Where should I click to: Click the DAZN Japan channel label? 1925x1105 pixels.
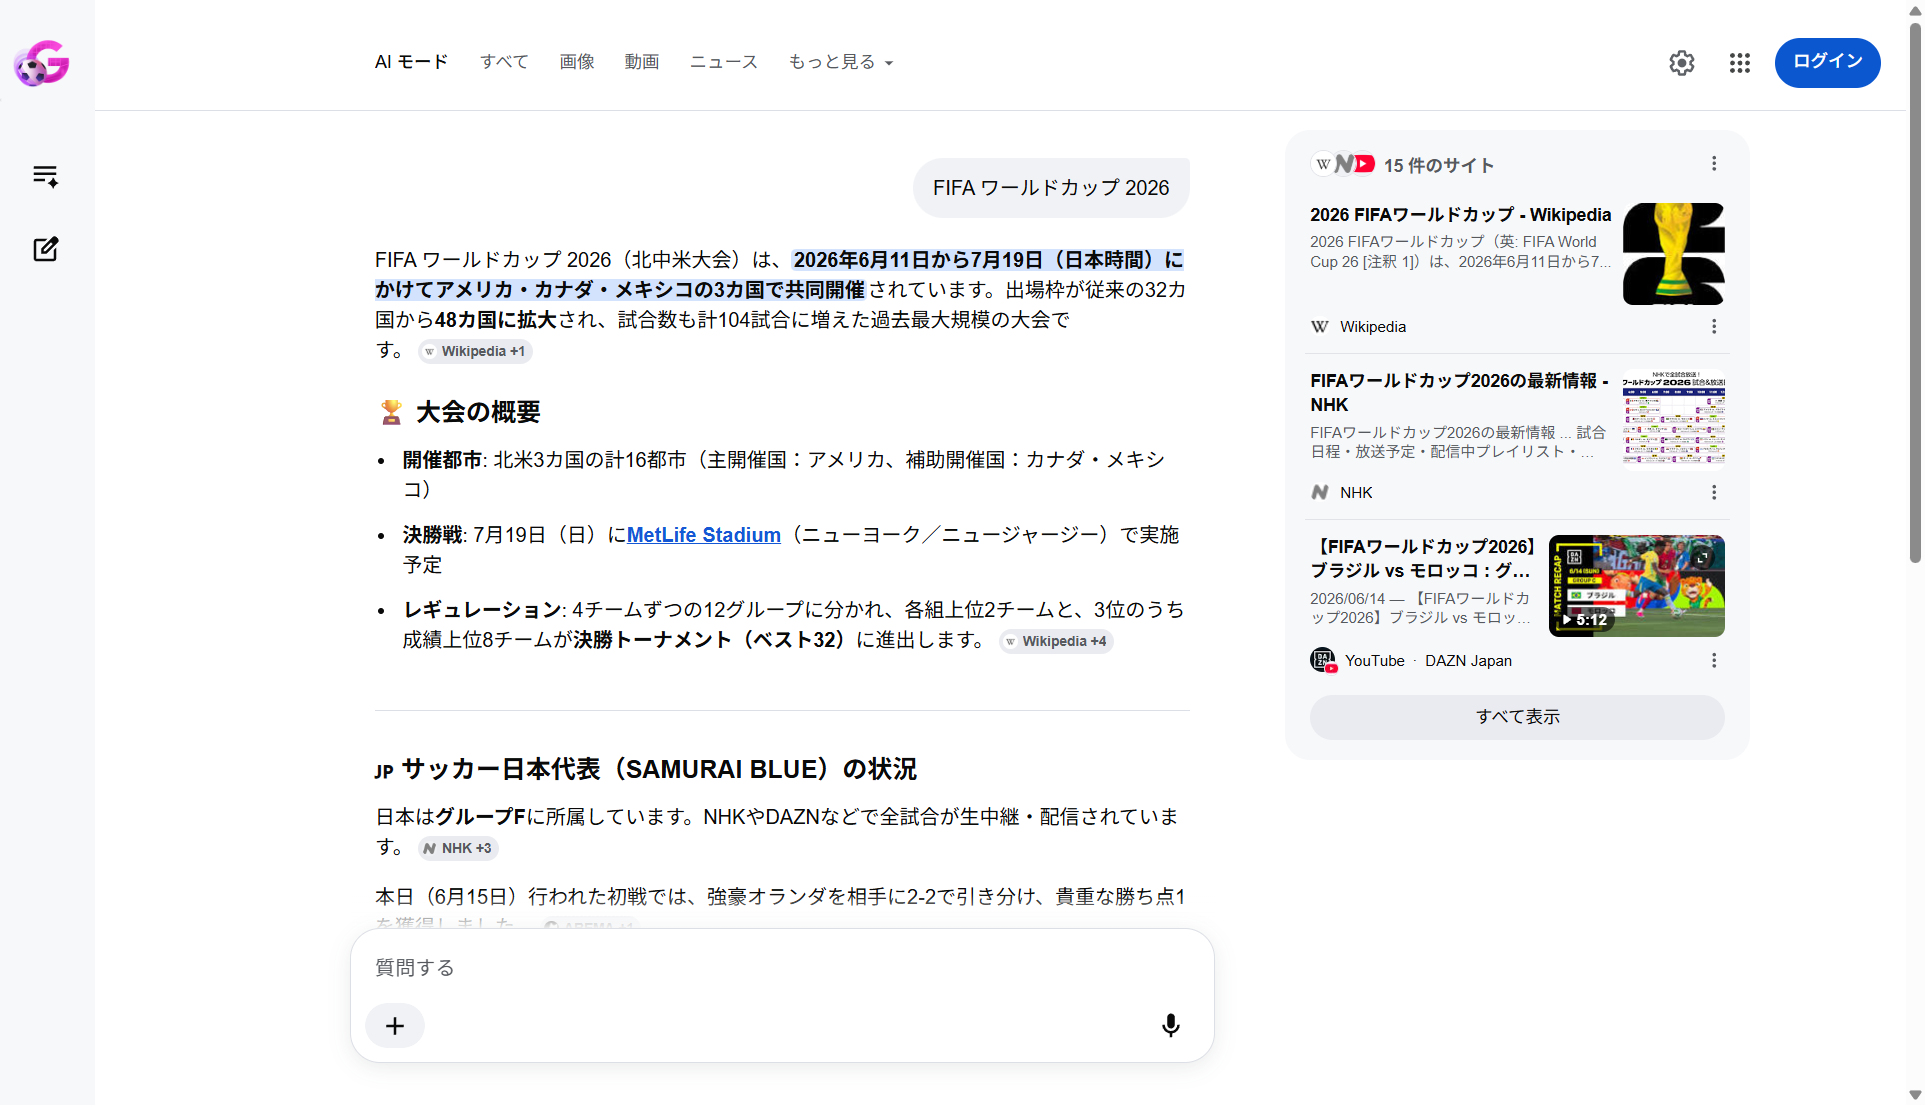(1468, 661)
